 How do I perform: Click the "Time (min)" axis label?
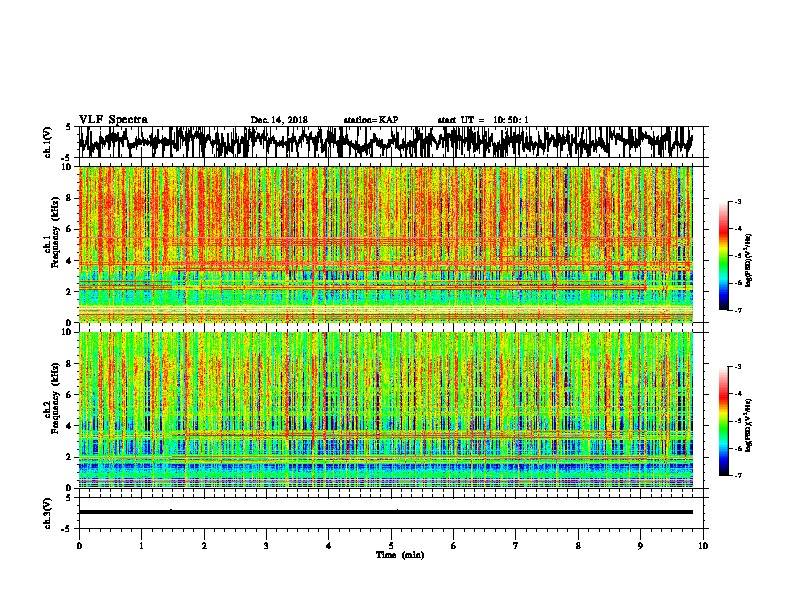(x=400, y=555)
